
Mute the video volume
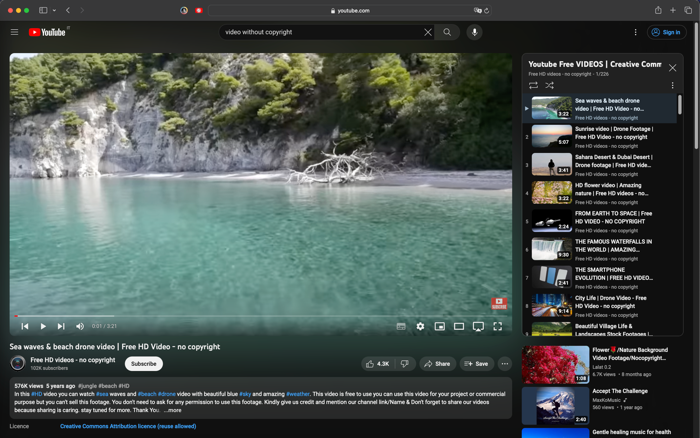coord(80,326)
